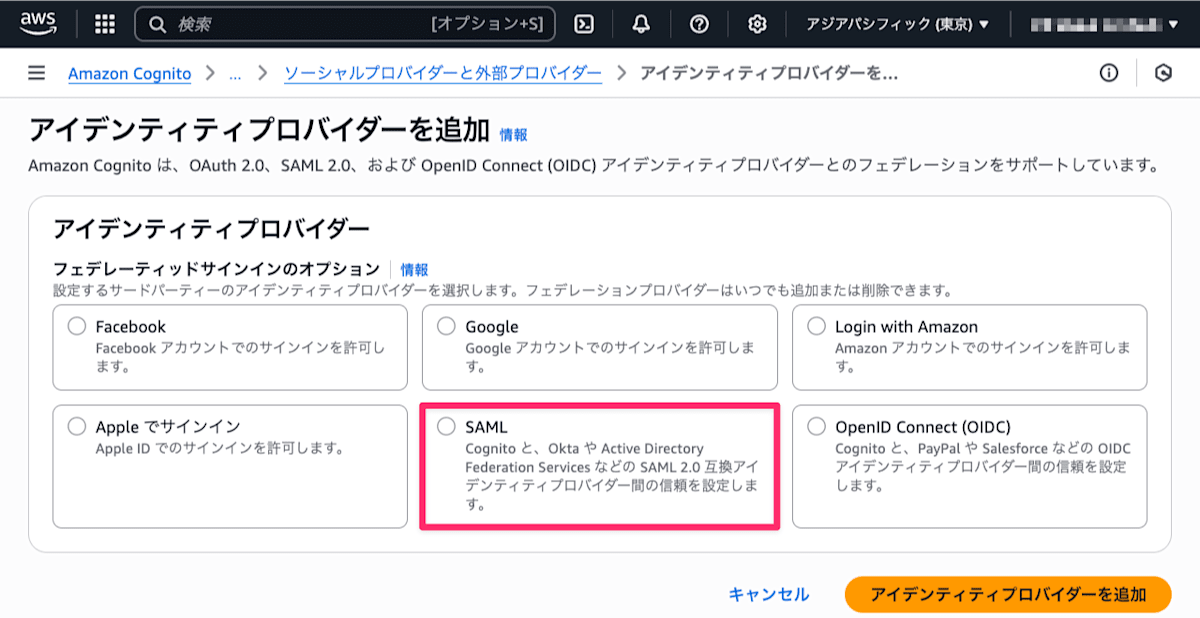The image size is (1200, 618).
Task: Click the [オプション+S] shortcut hint
Action: (488, 24)
